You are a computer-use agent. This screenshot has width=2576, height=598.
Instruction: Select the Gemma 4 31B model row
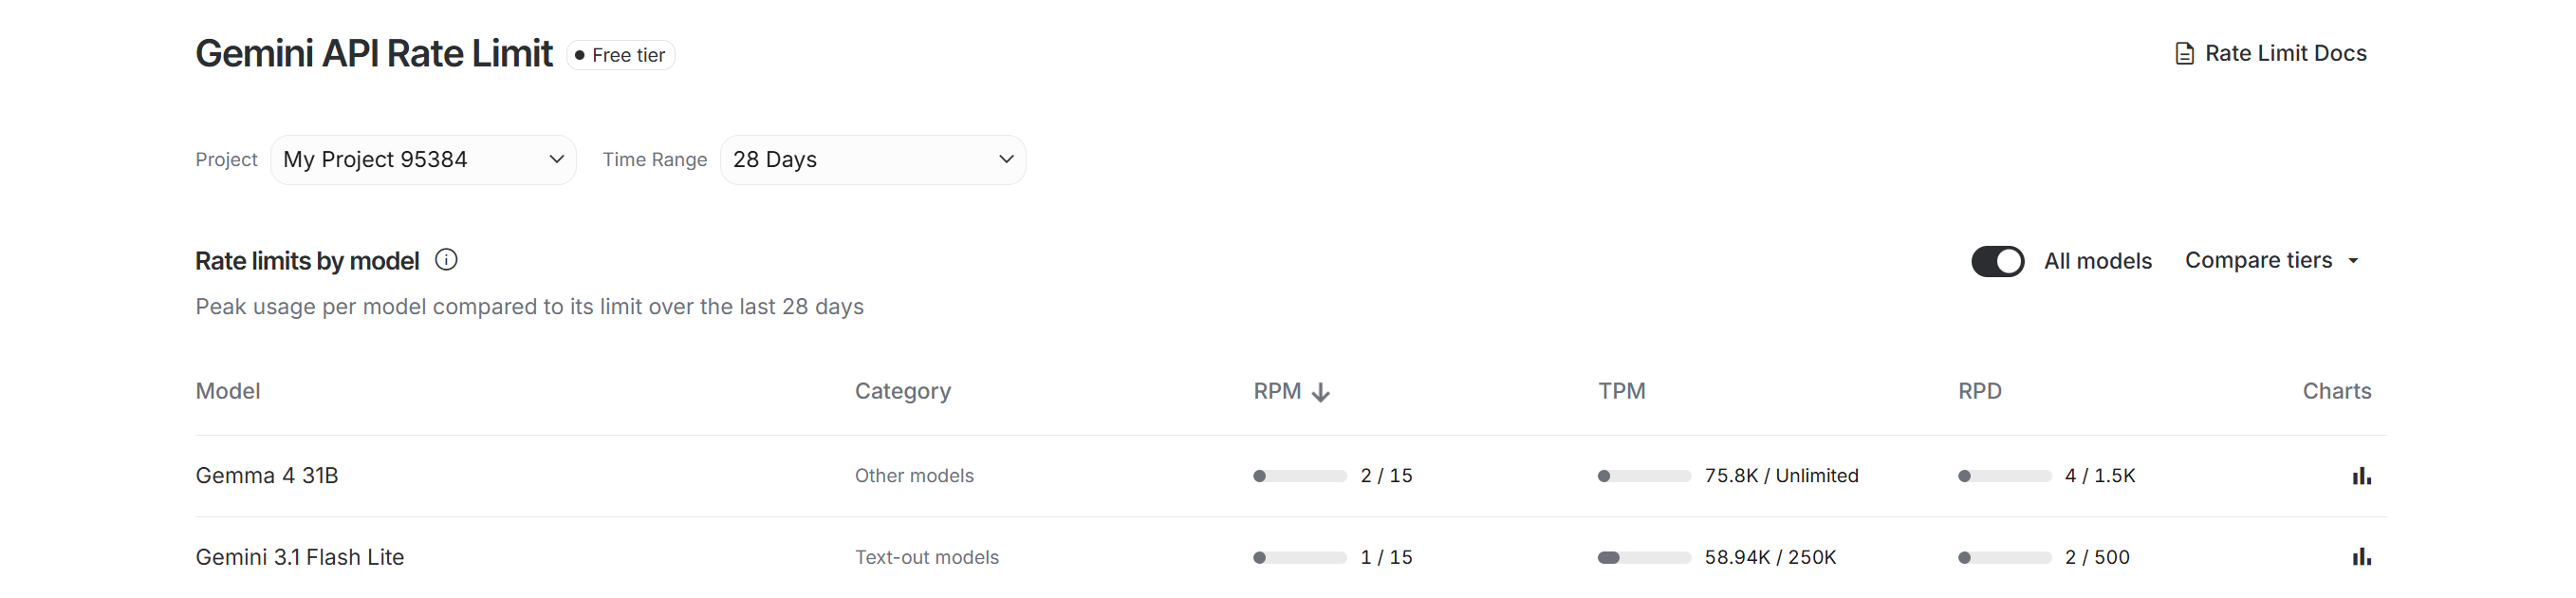point(267,476)
